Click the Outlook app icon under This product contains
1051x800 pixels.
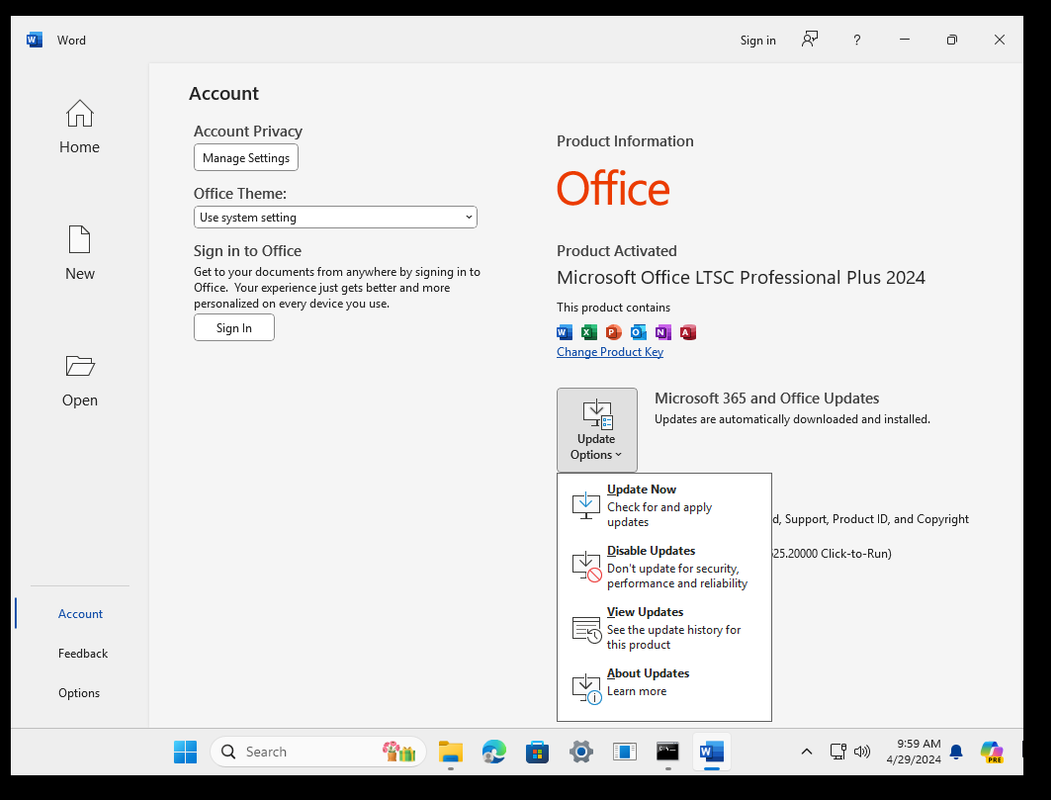pos(639,332)
